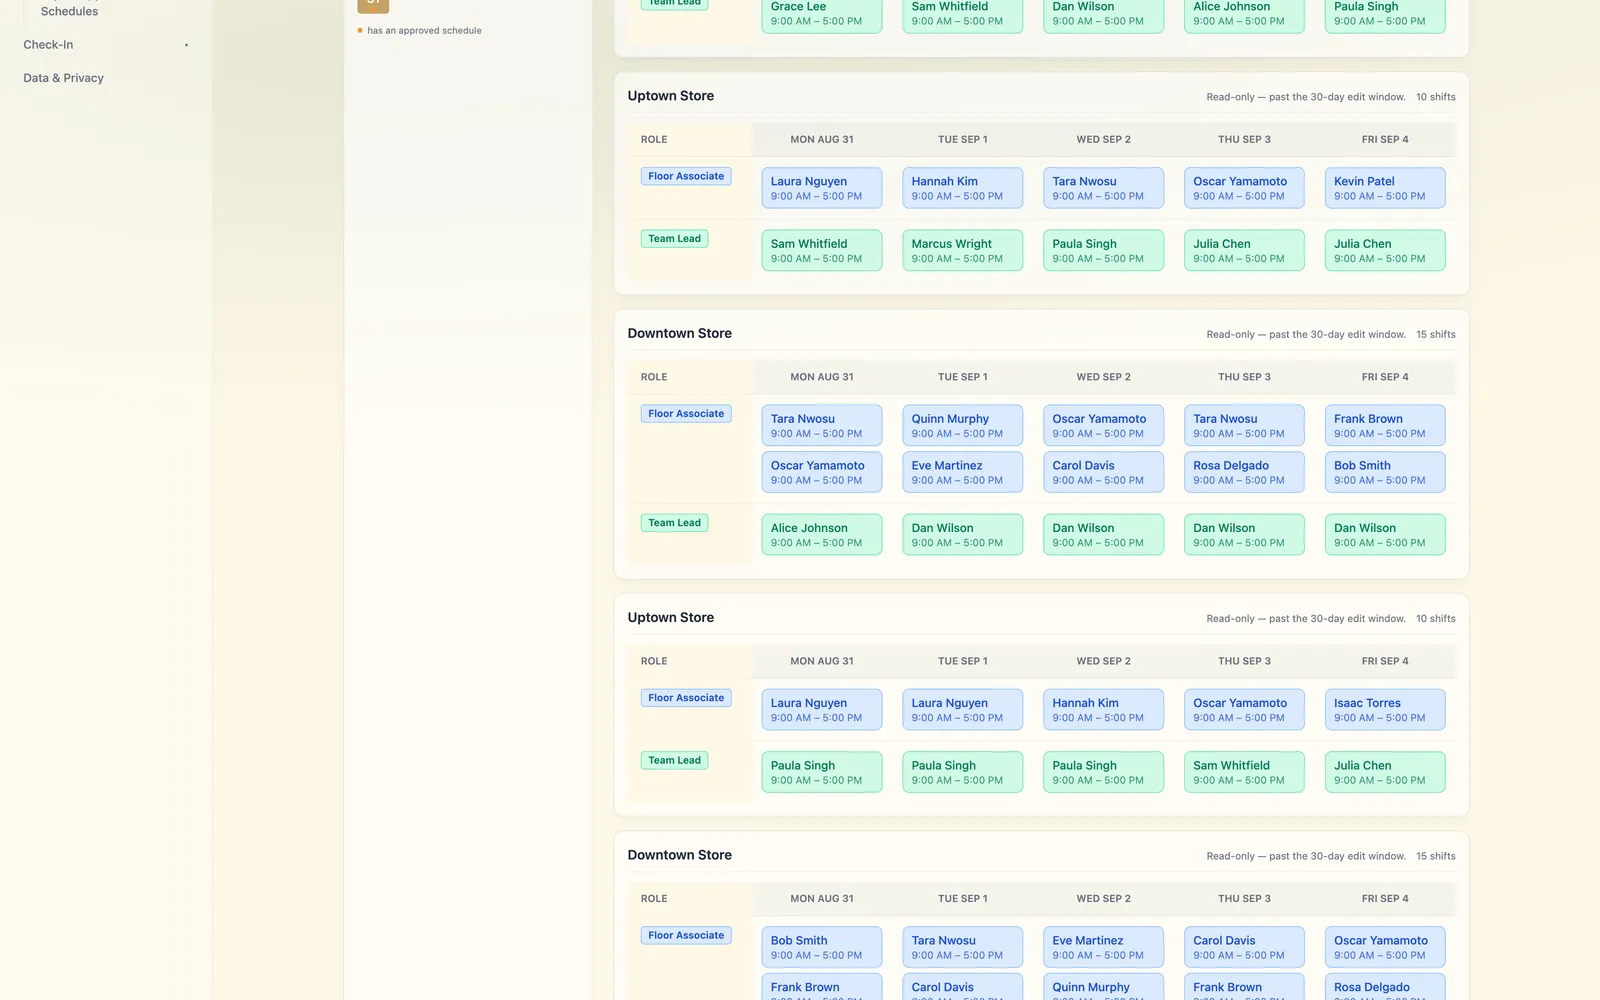Expand the Check-In sidebar arrow

[186, 45]
